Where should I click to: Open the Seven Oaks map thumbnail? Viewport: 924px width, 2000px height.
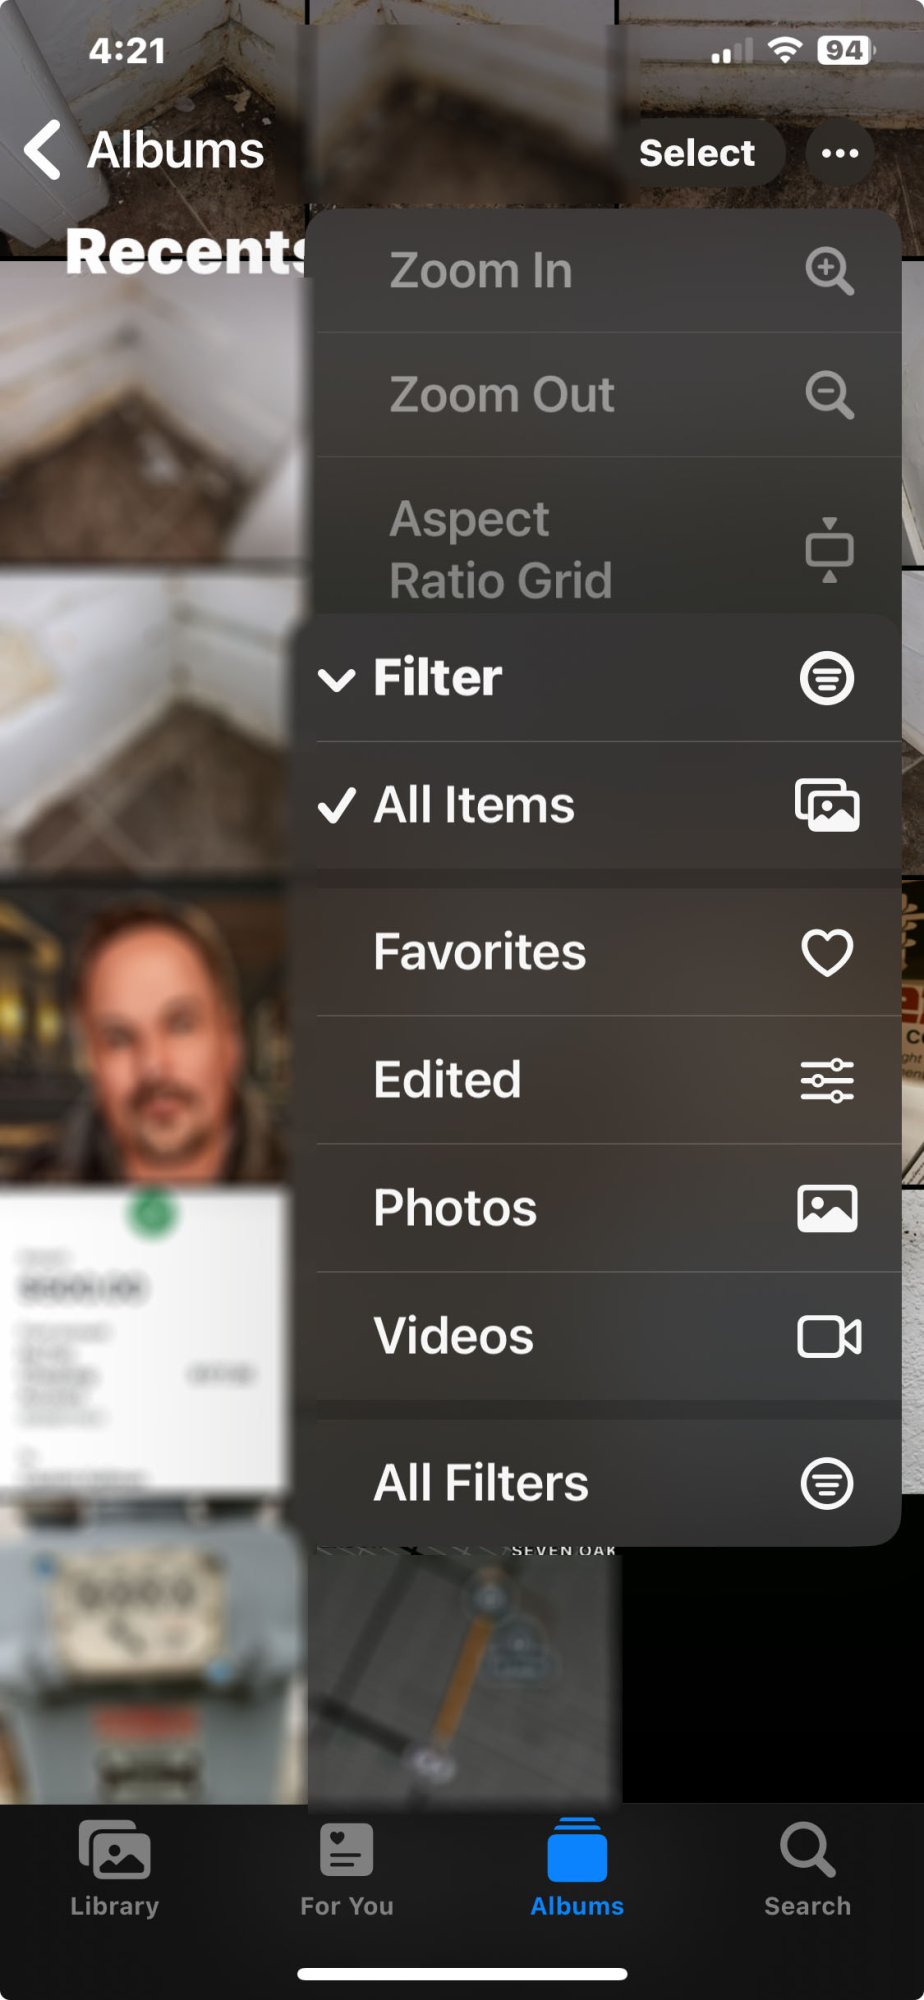465,1676
